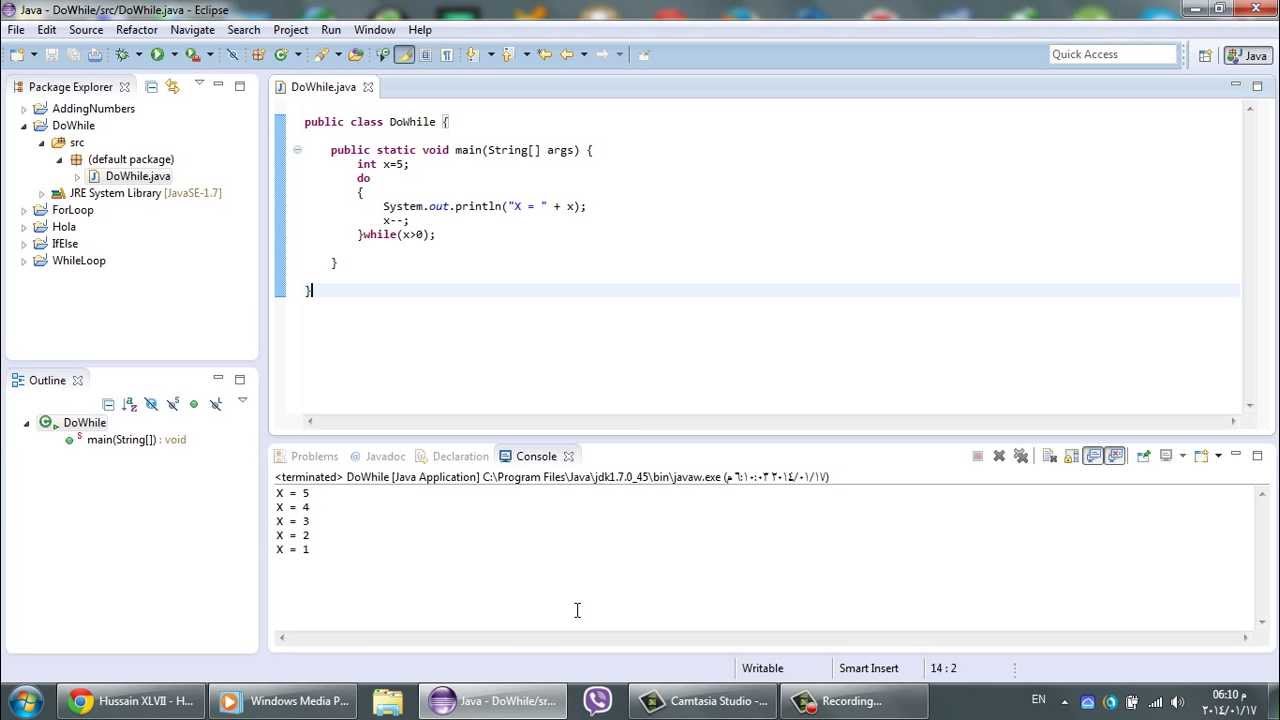This screenshot has width=1280, height=720.
Task: Click the Open Type toolbar icon
Action: (x=356, y=55)
